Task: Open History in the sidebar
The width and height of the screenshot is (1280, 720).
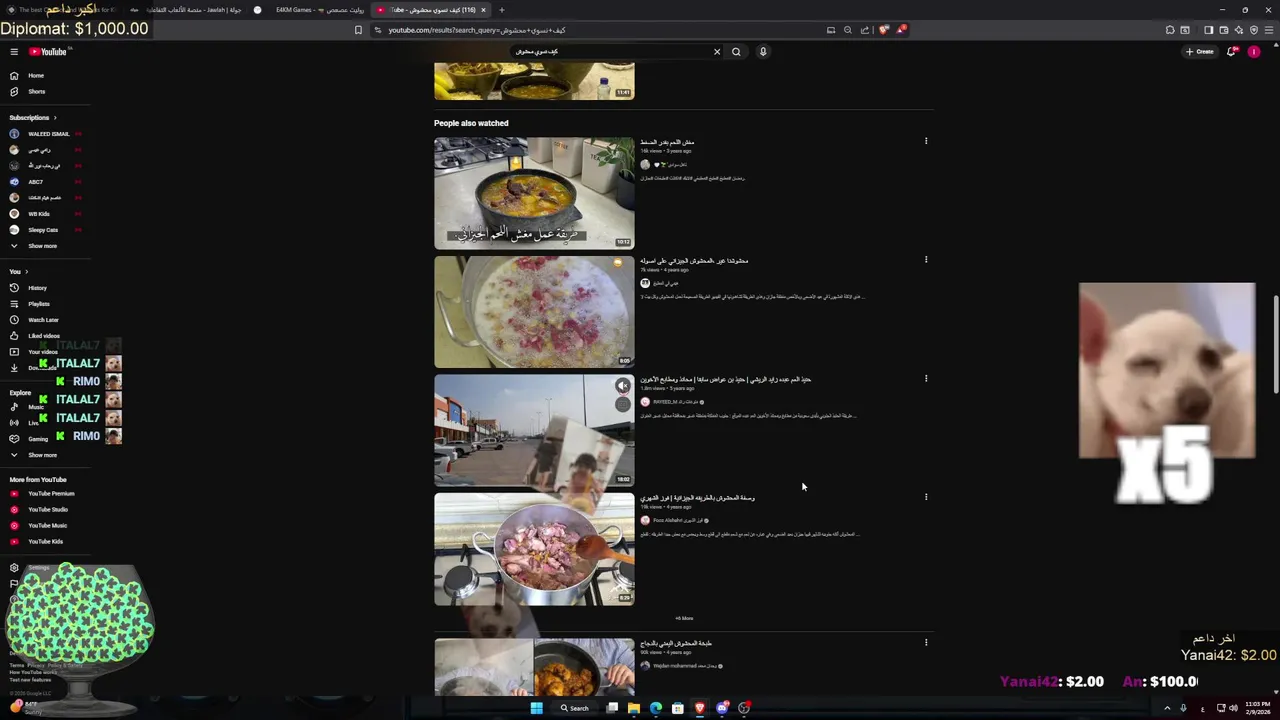Action: point(37,288)
